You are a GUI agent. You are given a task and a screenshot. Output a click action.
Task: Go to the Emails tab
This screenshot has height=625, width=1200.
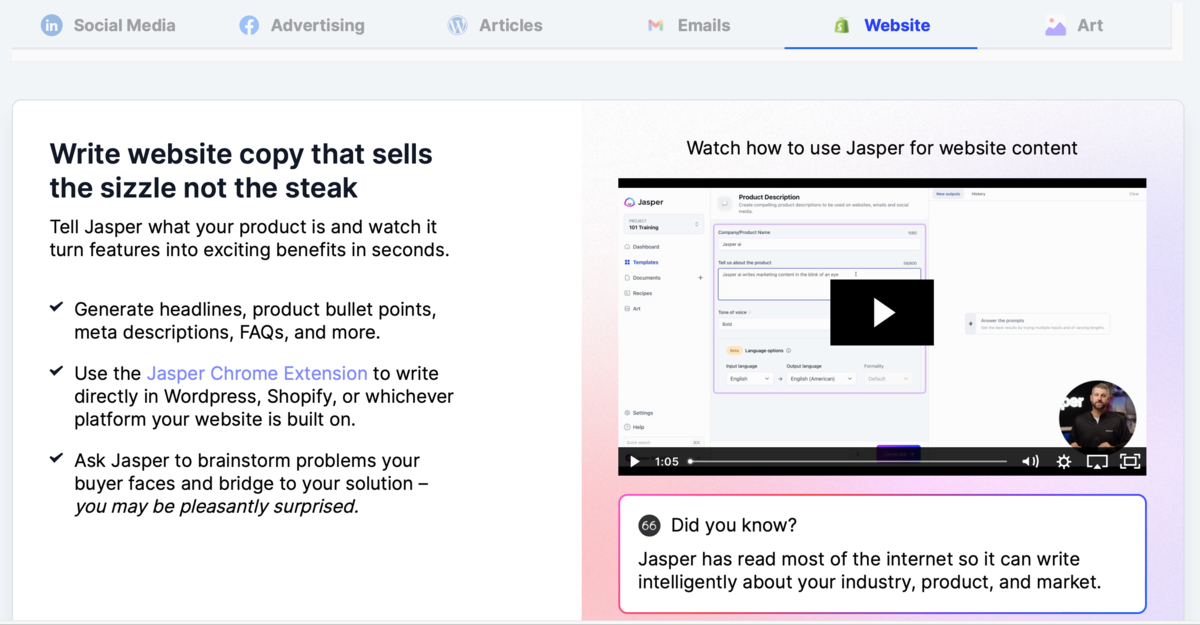689,25
